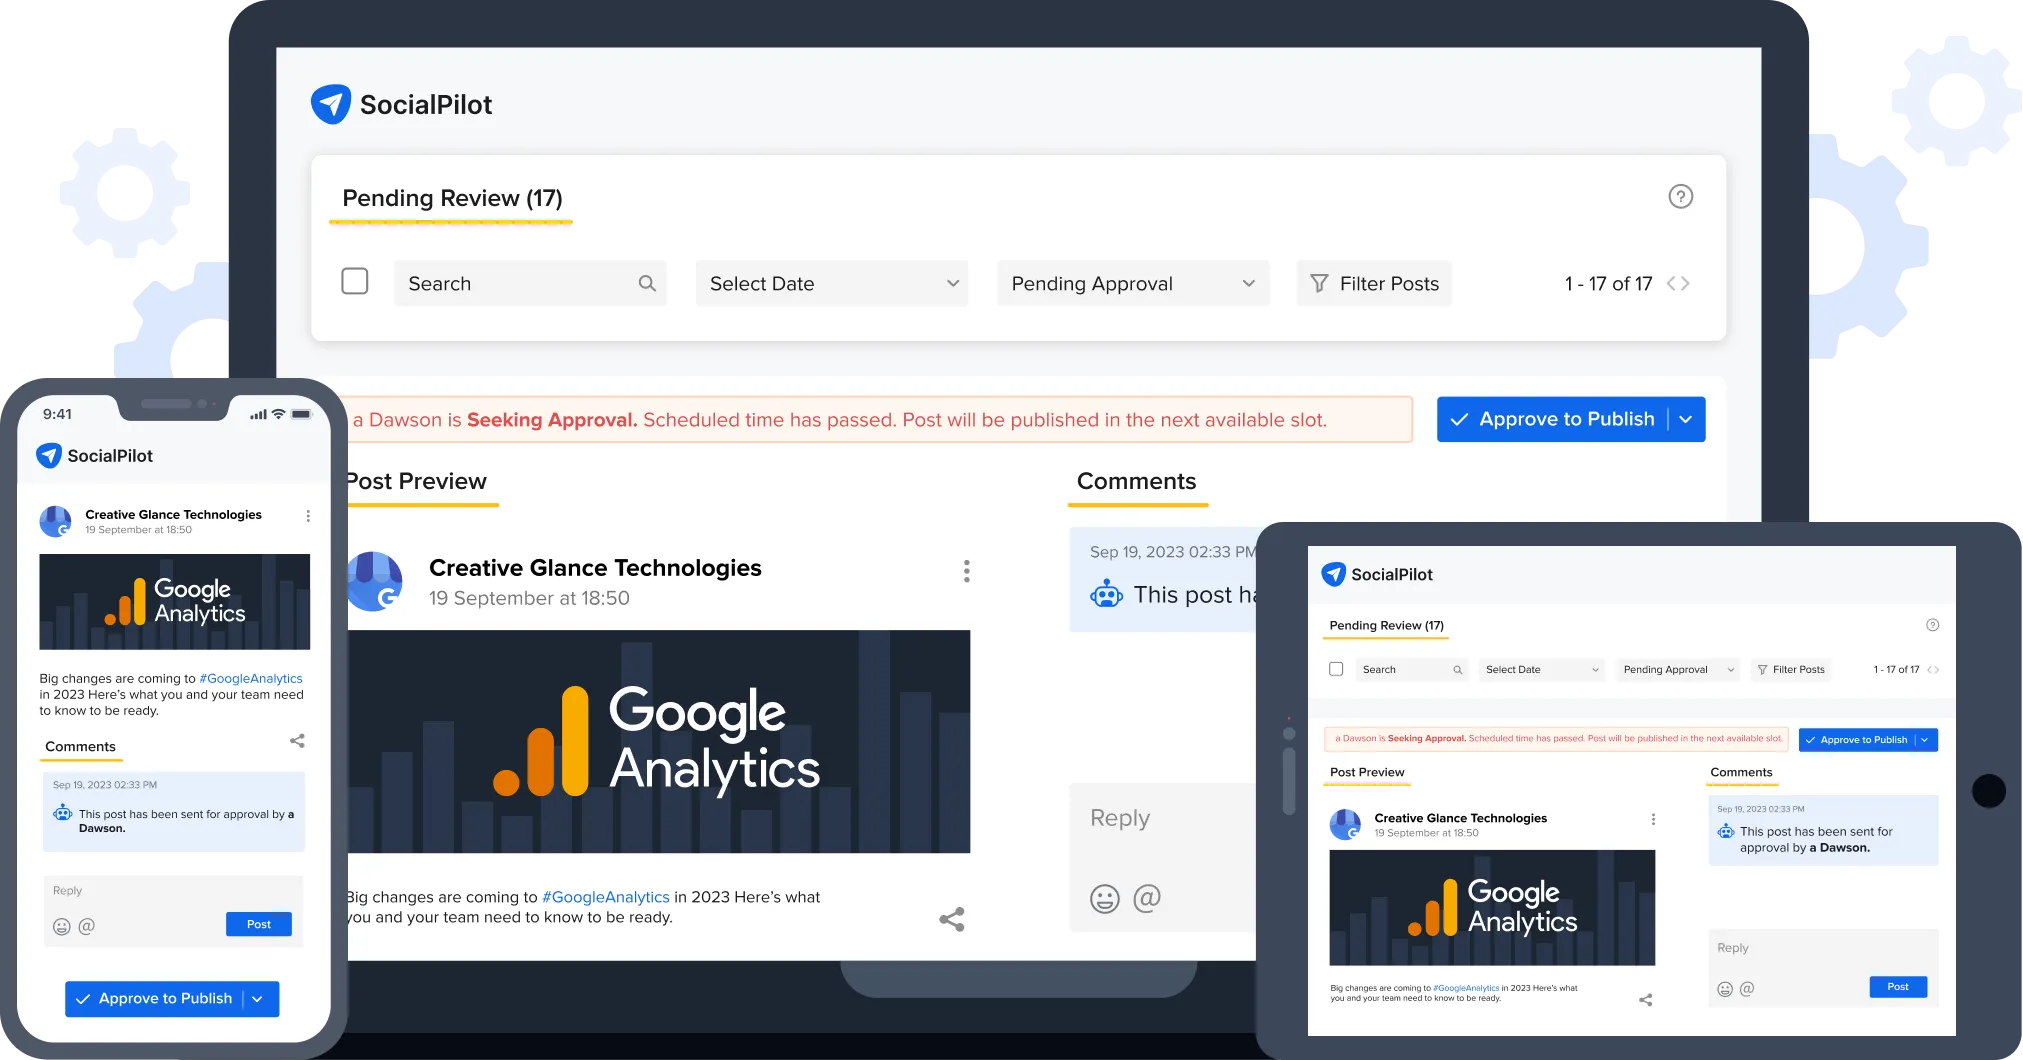2023x1060 pixels.
Task: Click the filter funnel icon beside Filter Posts
Action: [1320, 283]
